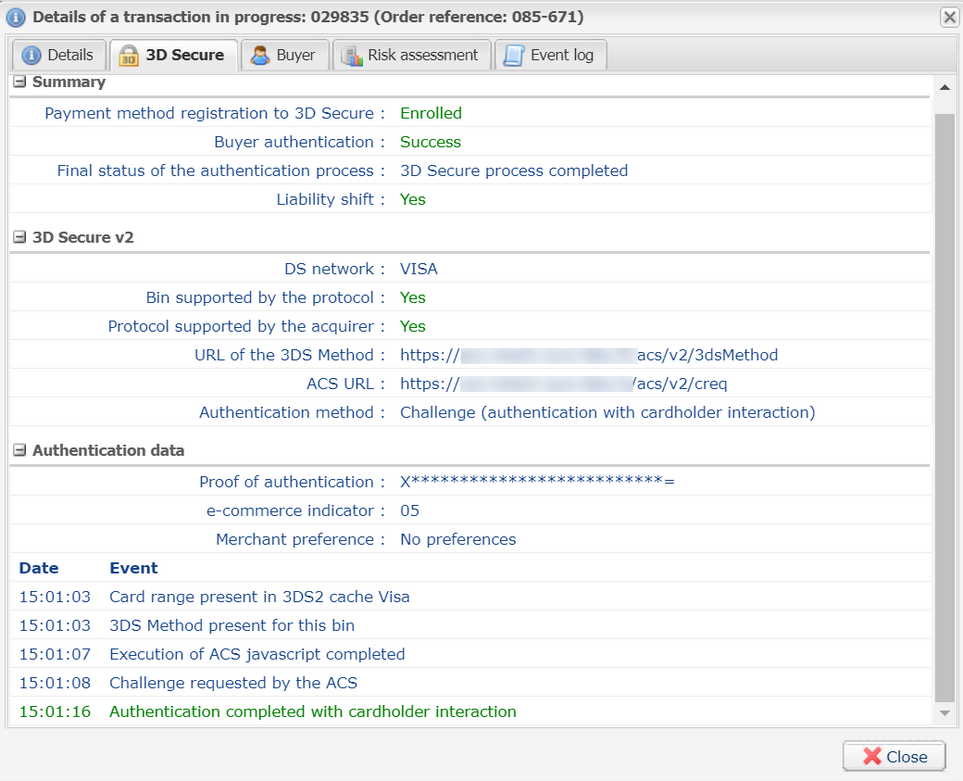Screen dimensions: 963x781
Task: Close dialog with top-right X button
Action: (948, 17)
